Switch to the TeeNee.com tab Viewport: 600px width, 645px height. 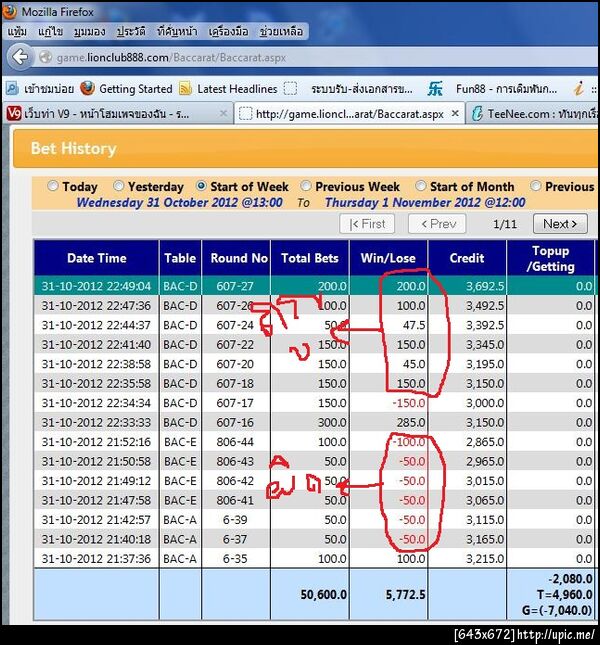[x=533, y=114]
